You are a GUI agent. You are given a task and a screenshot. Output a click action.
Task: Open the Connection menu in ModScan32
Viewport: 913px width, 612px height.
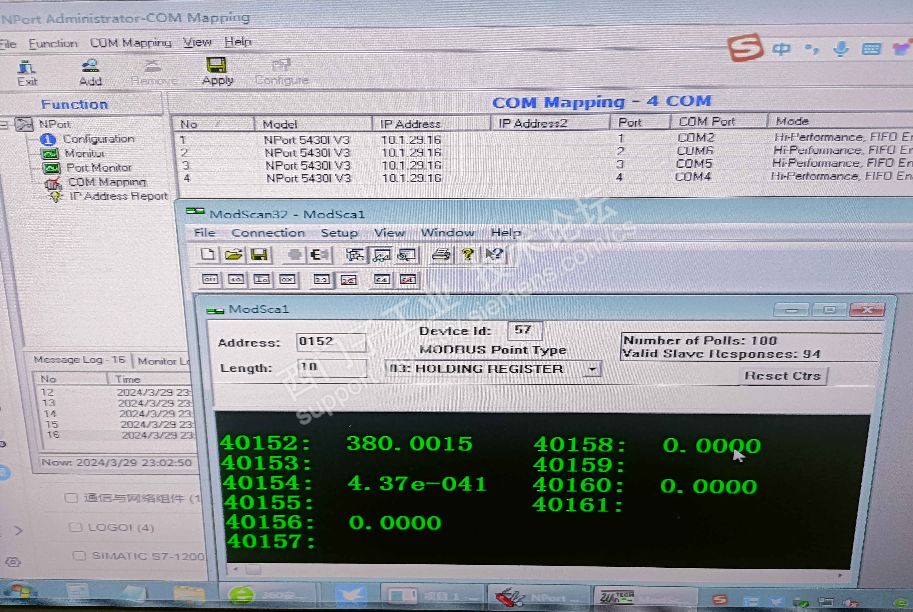click(x=268, y=232)
